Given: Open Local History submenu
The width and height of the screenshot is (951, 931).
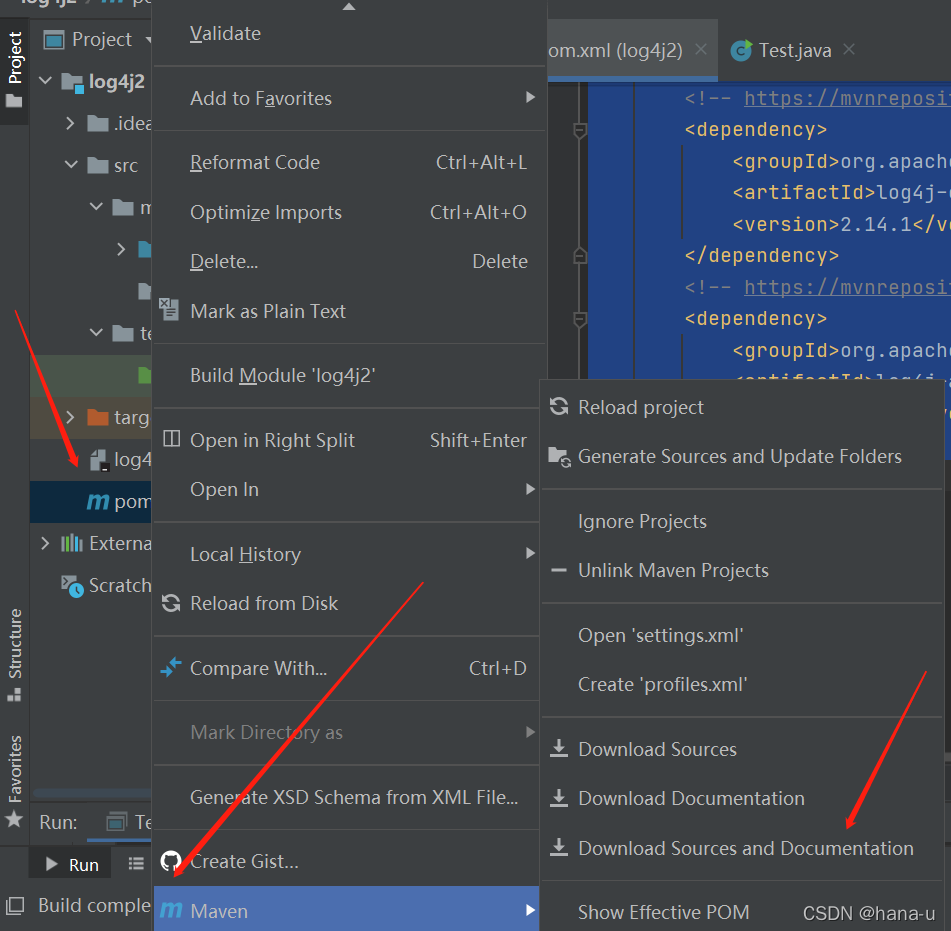Looking at the screenshot, I should tap(348, 554).
